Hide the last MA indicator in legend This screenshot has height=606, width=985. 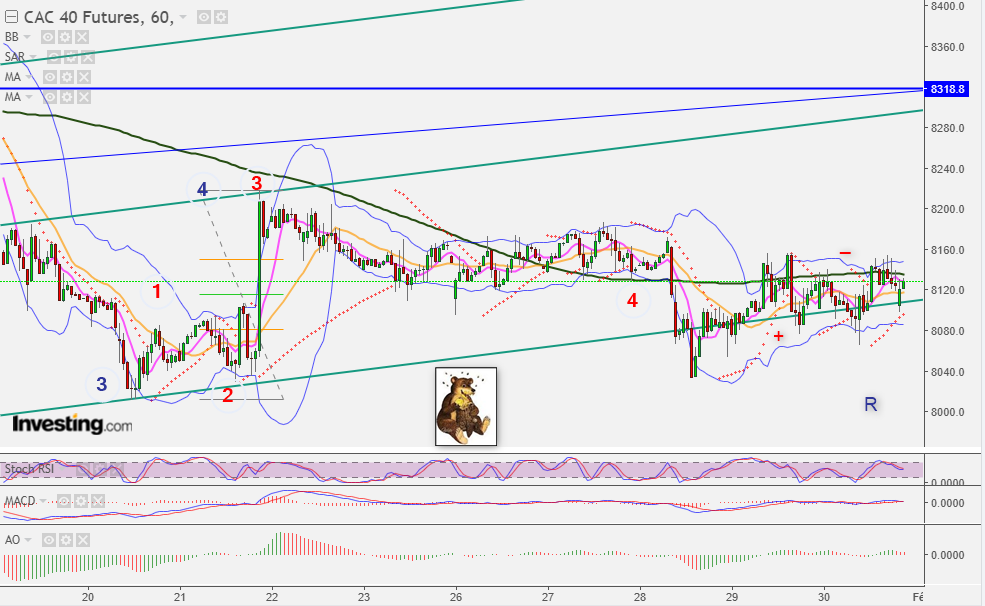click(50, 97)
